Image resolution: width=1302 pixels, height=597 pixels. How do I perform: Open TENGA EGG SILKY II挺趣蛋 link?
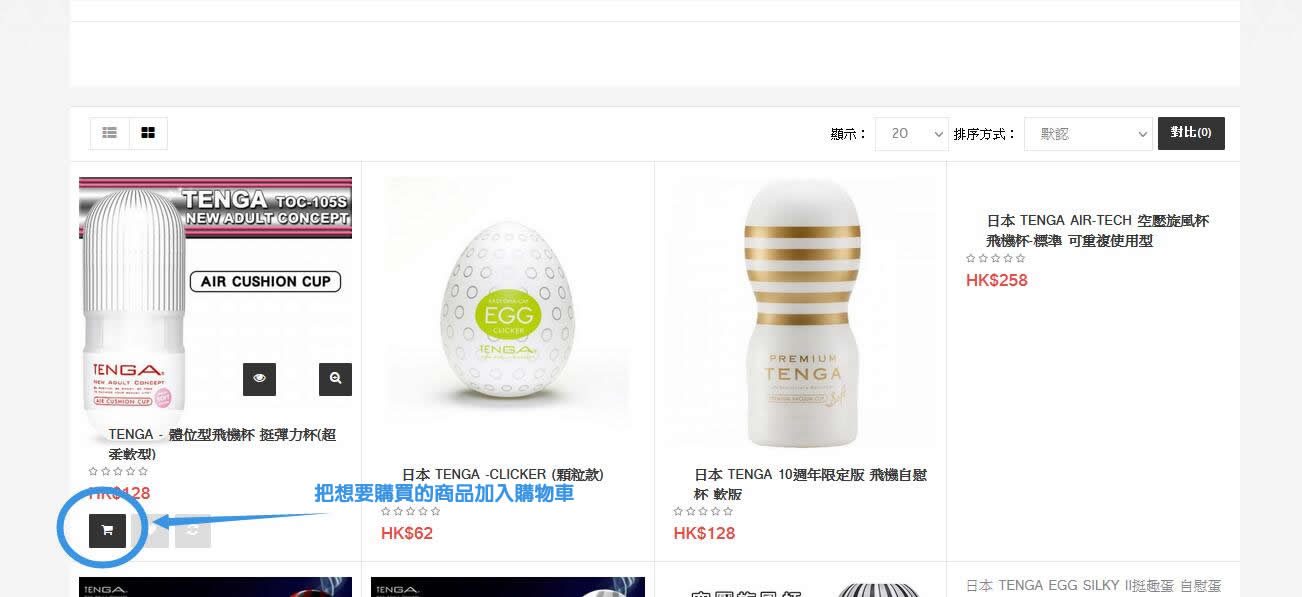point(1094,586)
